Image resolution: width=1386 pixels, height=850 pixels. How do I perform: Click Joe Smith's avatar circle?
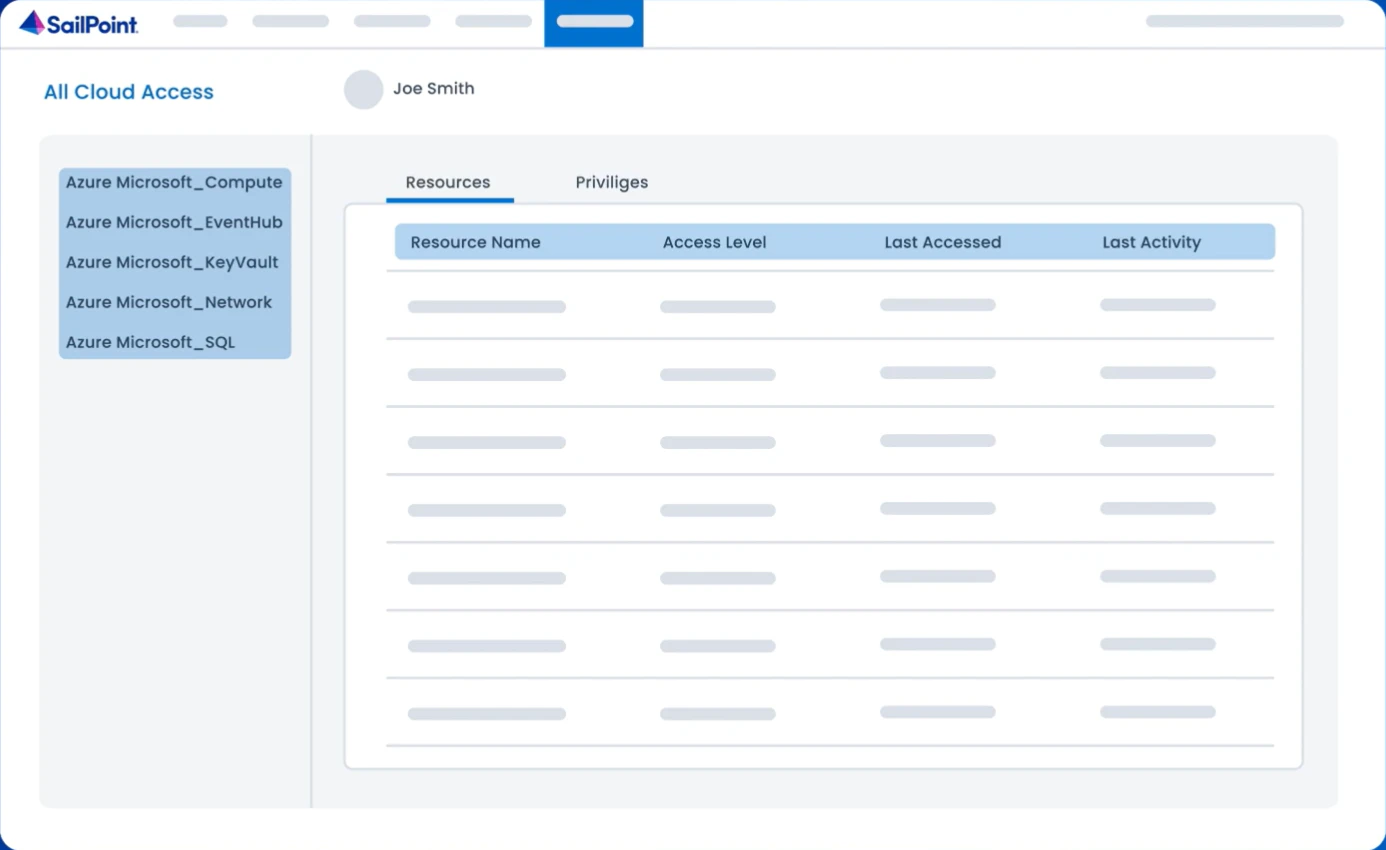pyautogui.click(x=364, y=90)
